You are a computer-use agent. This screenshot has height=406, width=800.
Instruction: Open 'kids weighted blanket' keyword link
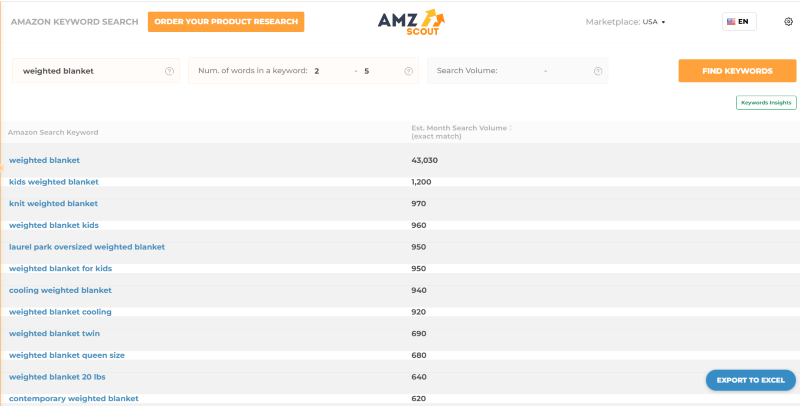click(x=54, y=182)
